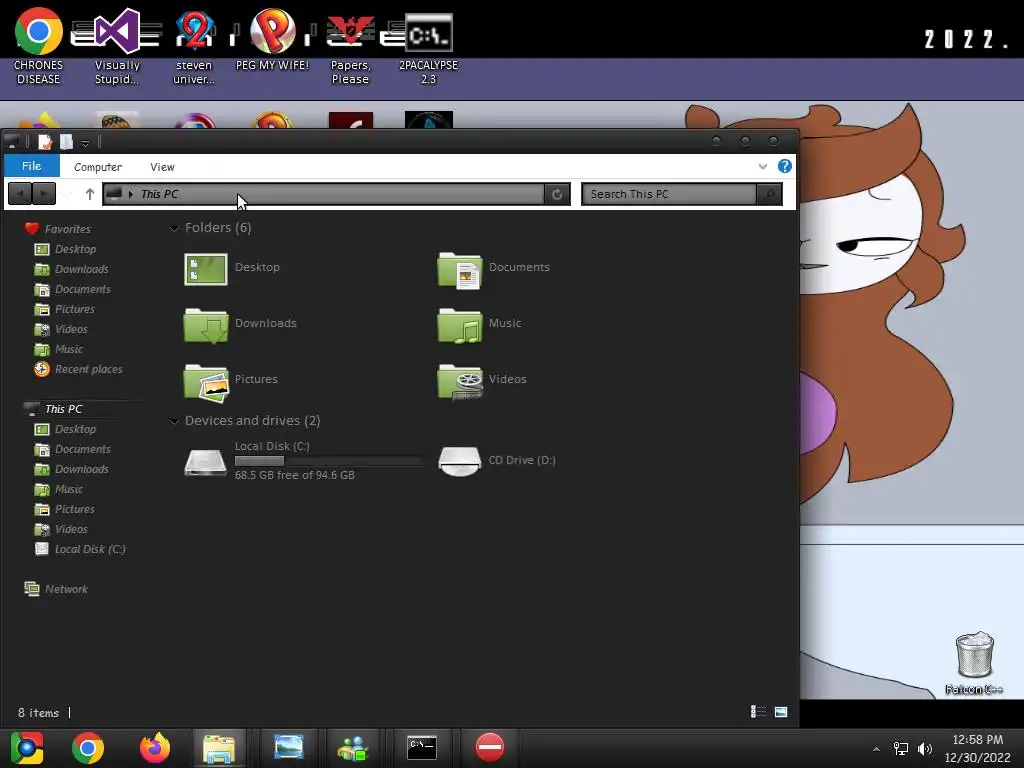
Task: Click This PC in address bar
Action: 159,194
